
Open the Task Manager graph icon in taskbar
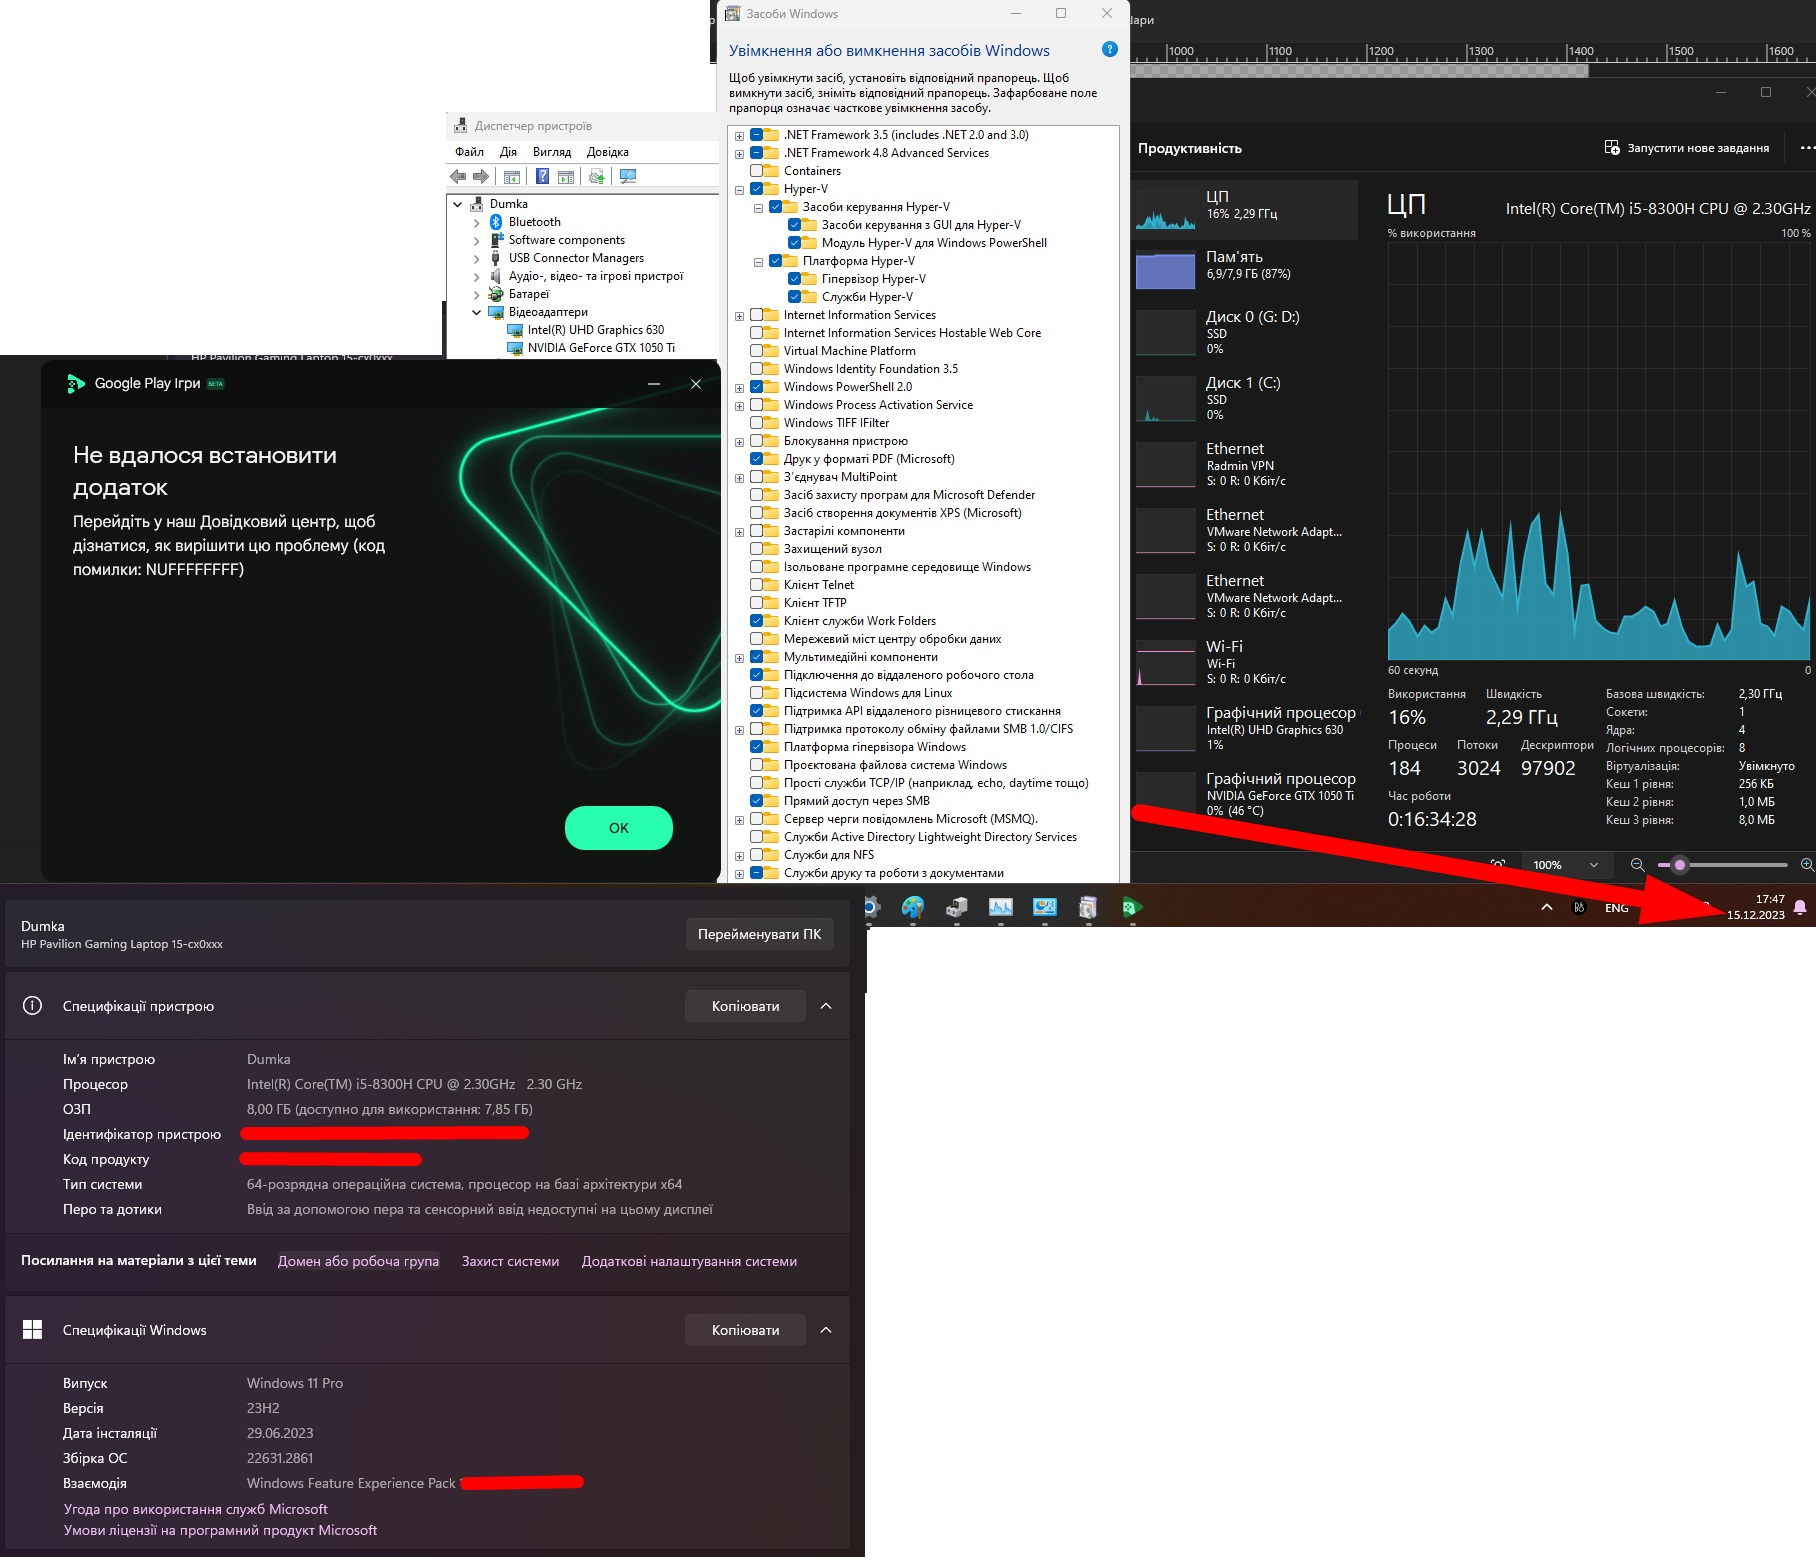tap(1001, 908)
